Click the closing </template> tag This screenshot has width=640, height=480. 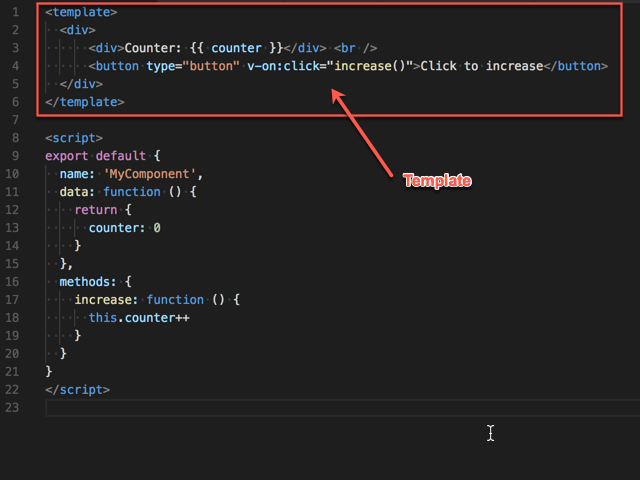tap(85, 101)
